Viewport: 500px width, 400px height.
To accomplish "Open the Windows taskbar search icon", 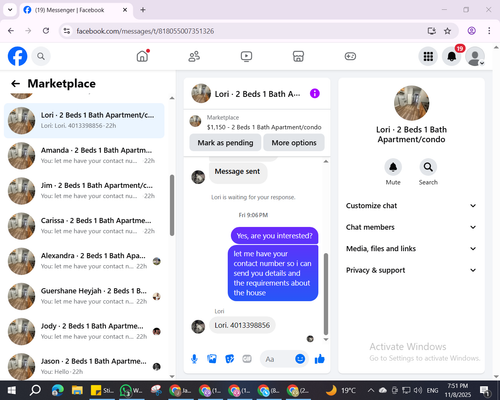I will tap(35, 390).
